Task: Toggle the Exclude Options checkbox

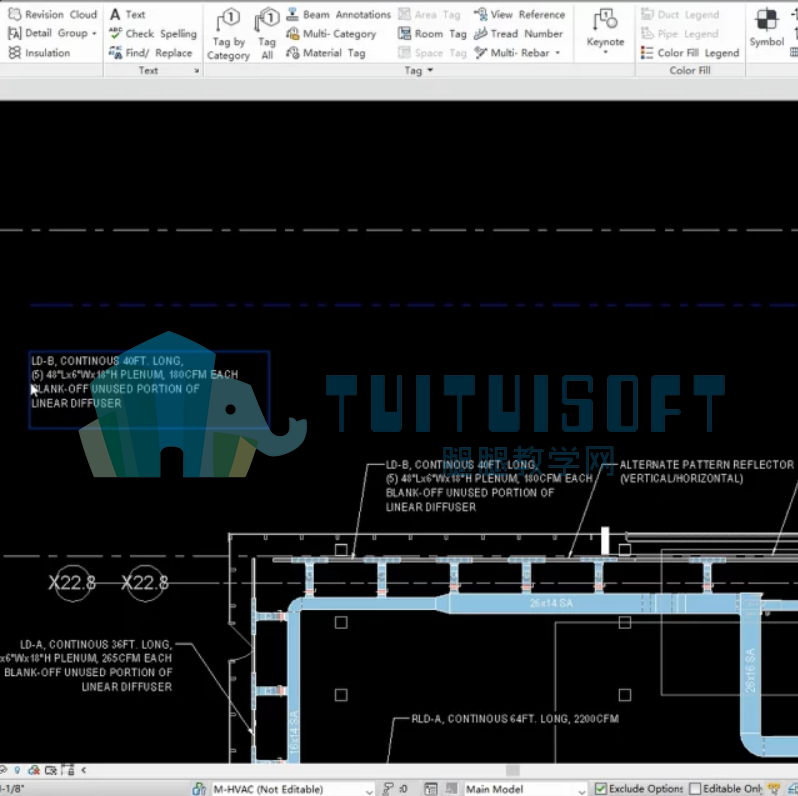Action: [x=601, y=789]
